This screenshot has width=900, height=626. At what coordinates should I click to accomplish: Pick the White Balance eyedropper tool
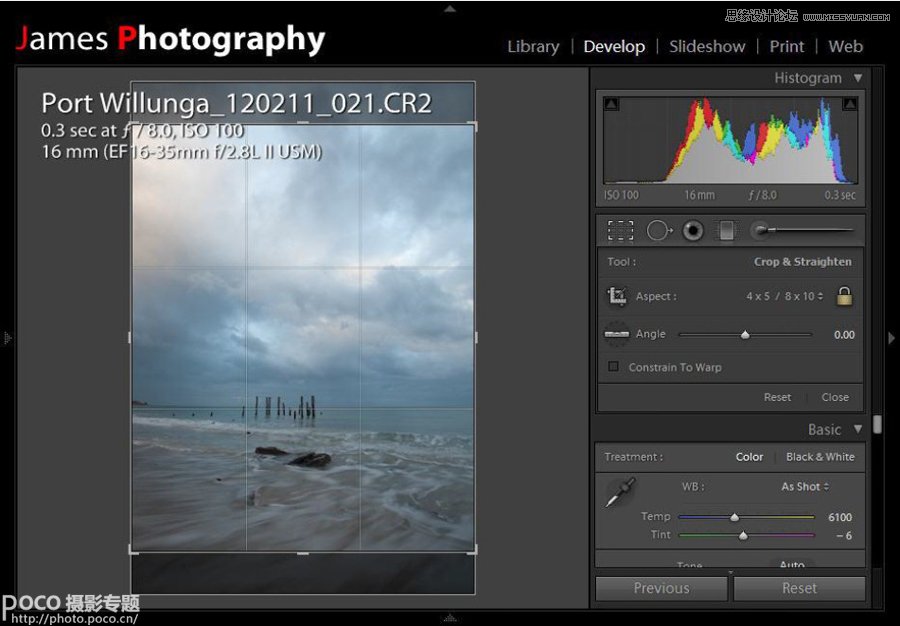tap(620, 492)
